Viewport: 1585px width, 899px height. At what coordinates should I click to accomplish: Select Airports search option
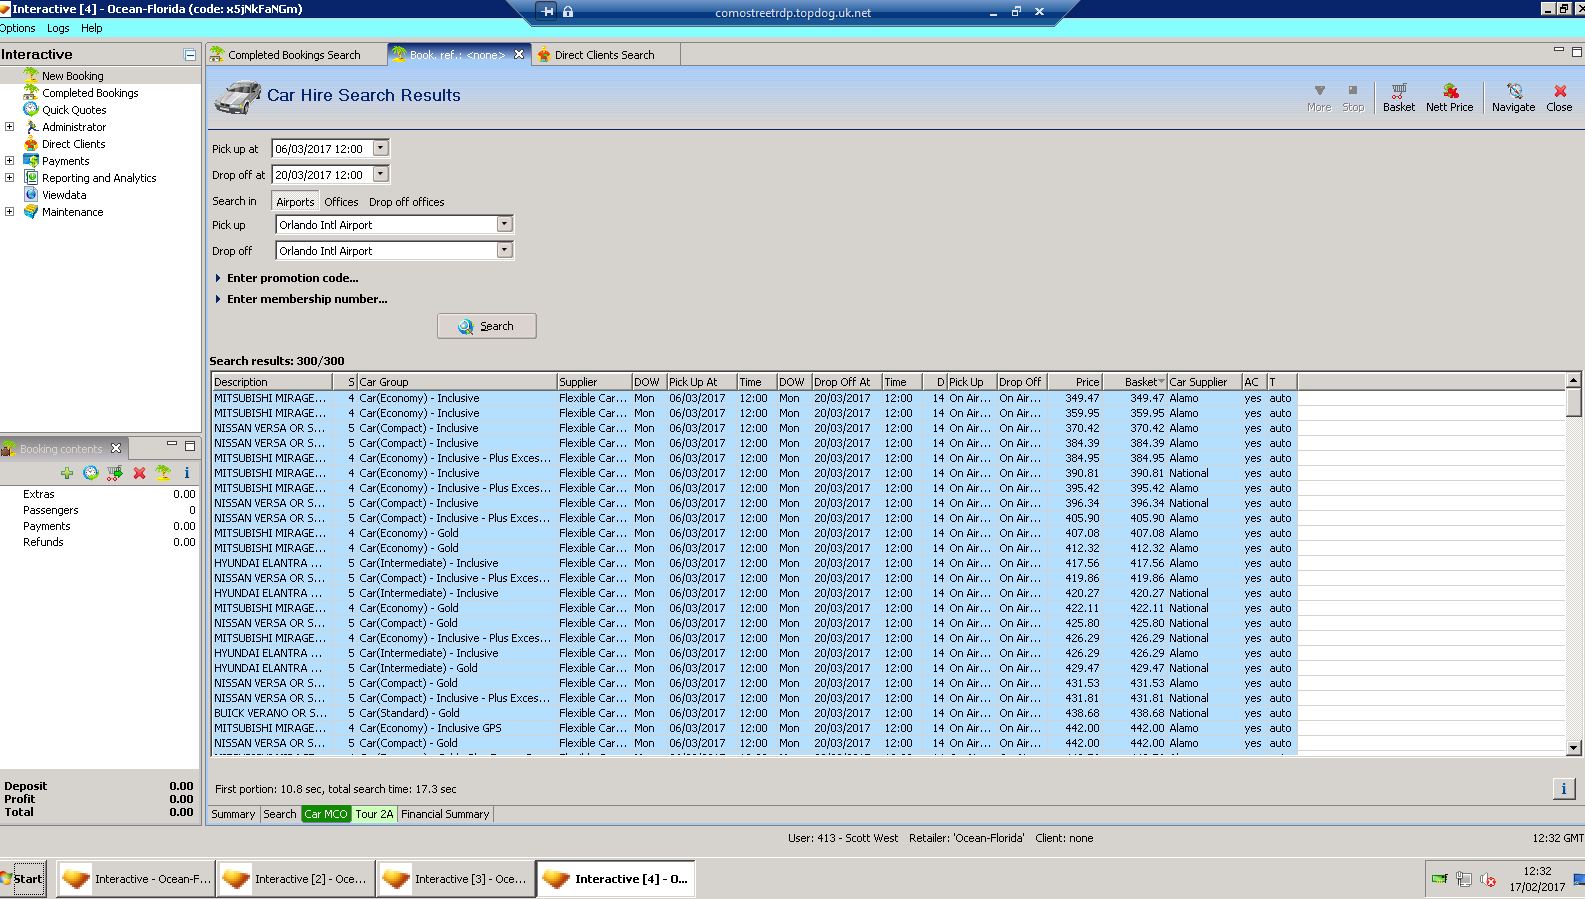(295, 202)
